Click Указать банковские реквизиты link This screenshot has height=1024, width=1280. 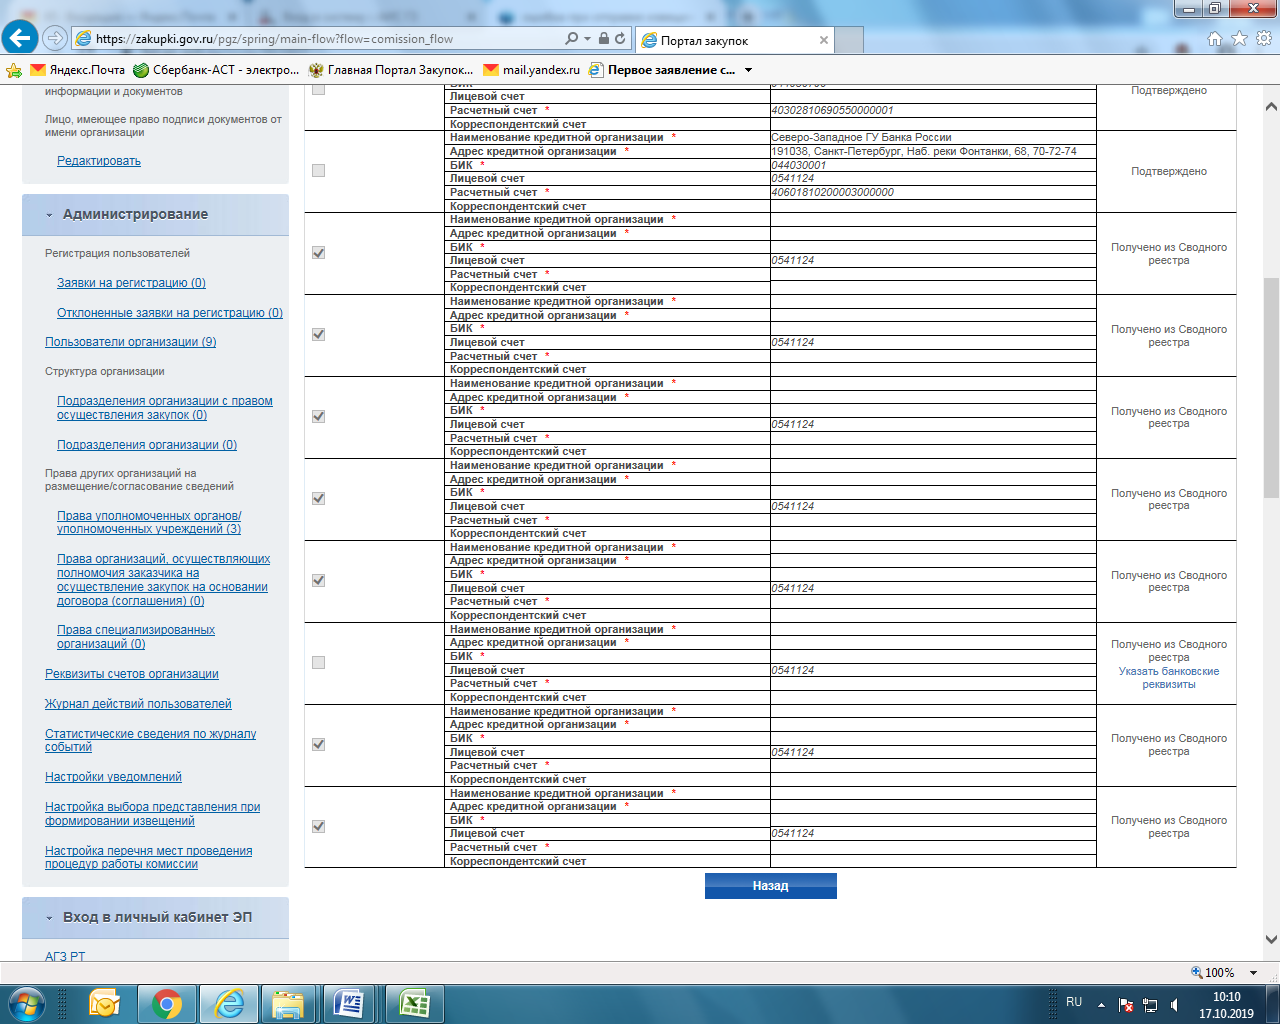(x=1169, y=678)
